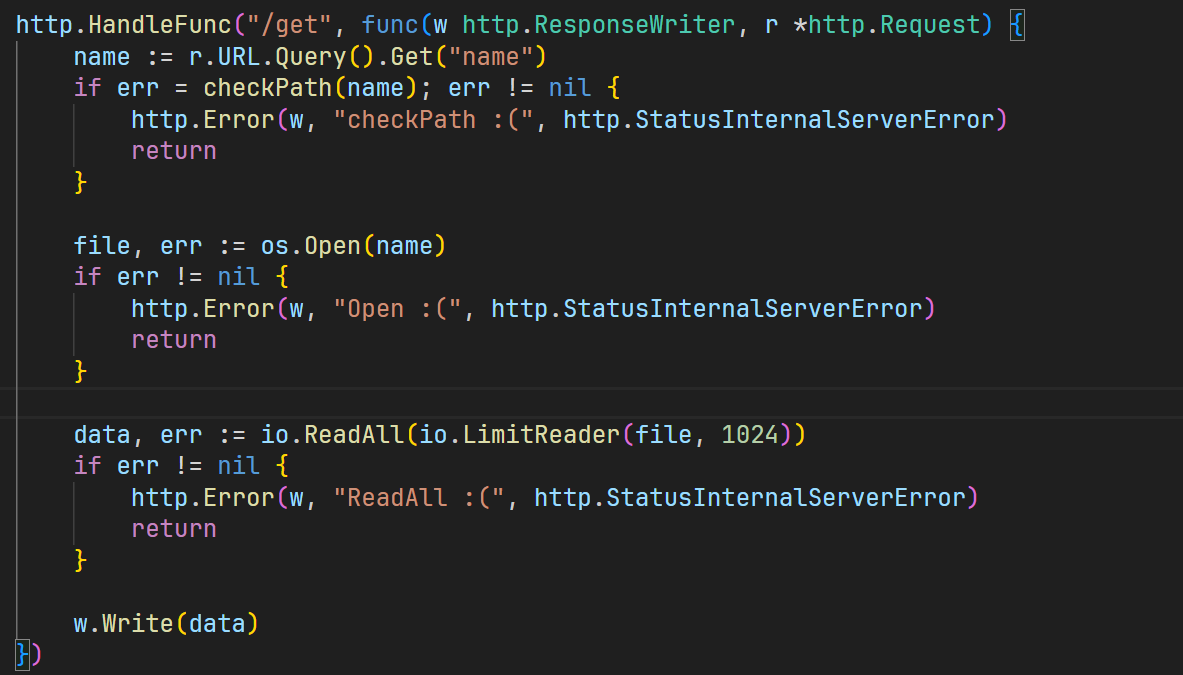Click the 1024 numeric literal
Image resolution: width=1183 pixels, height=675 pixels.
click(x=749, y=435)
